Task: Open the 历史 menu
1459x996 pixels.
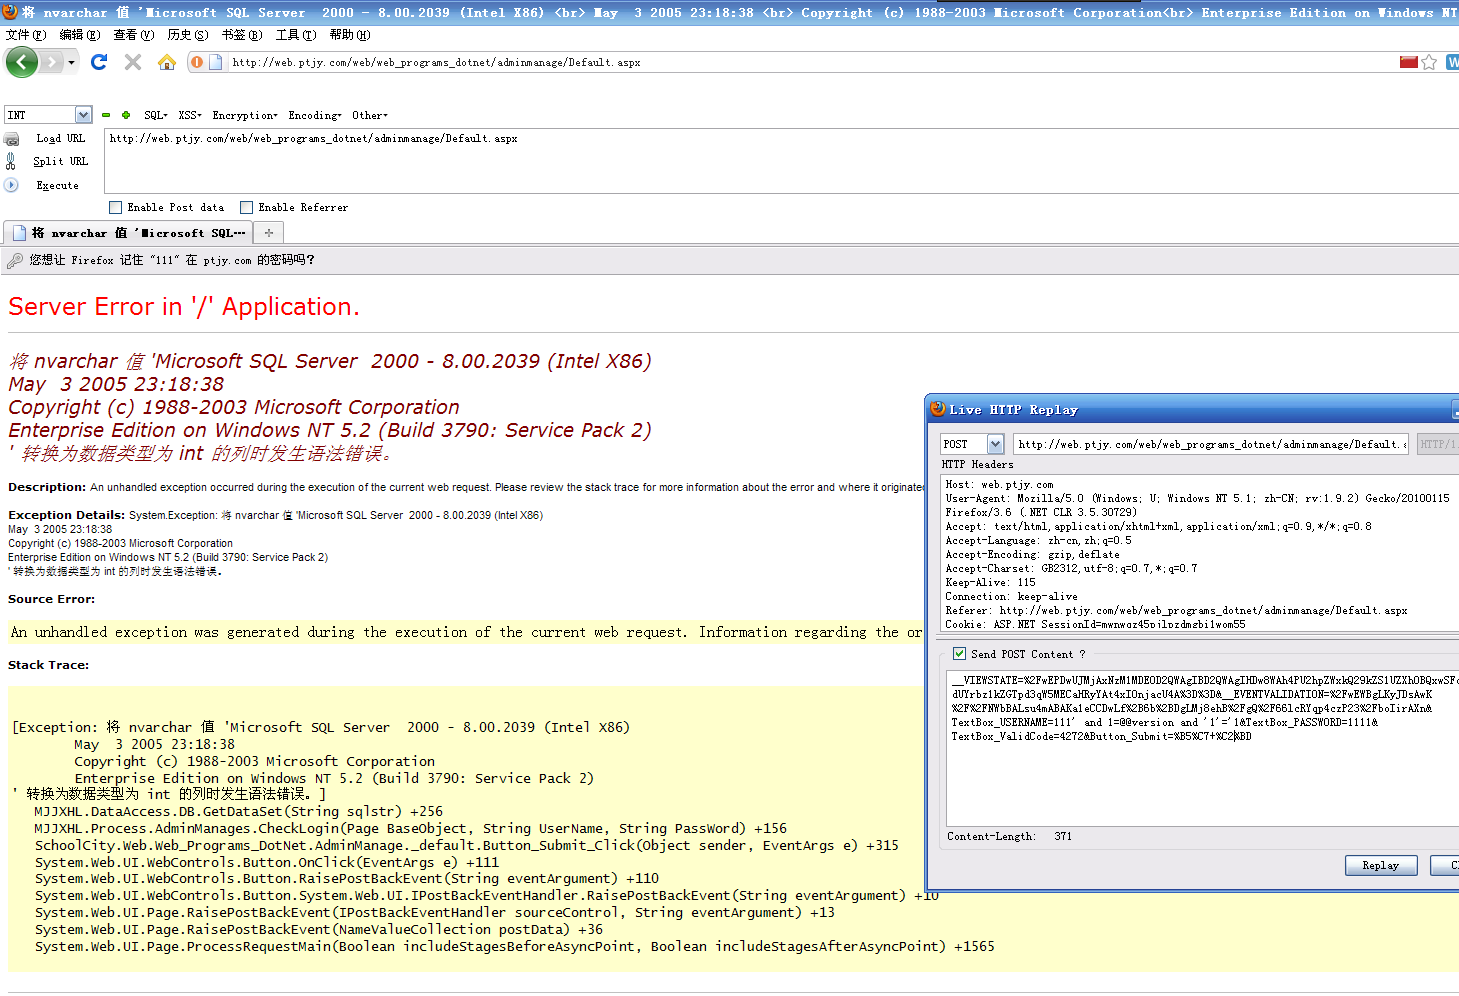Action: (187, 35)
